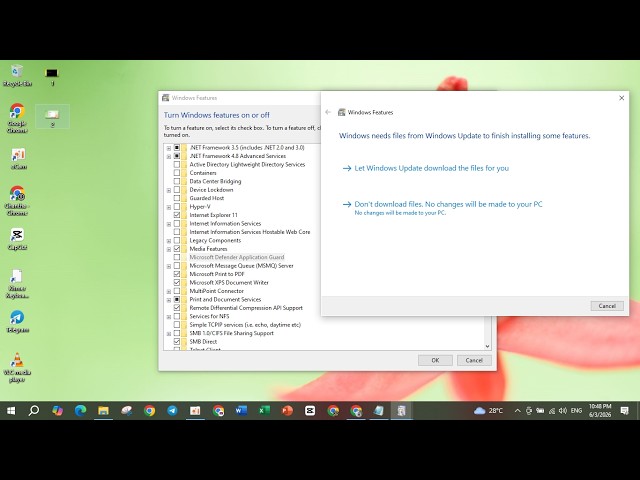Open the CapCut desktop shortcut
640x480 pixels.
[x=17, y=239]
